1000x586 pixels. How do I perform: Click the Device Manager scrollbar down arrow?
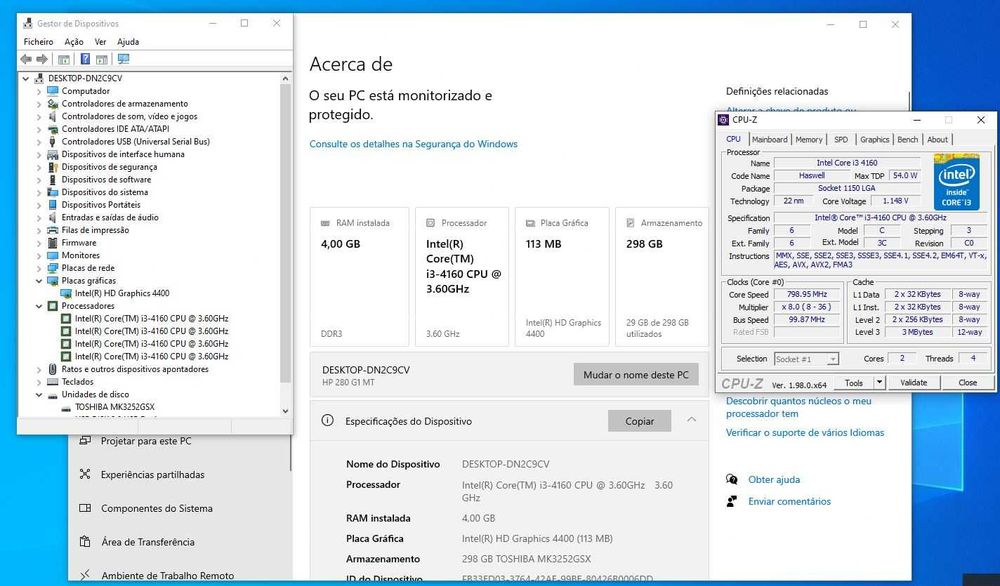click(x=285, y=411)
